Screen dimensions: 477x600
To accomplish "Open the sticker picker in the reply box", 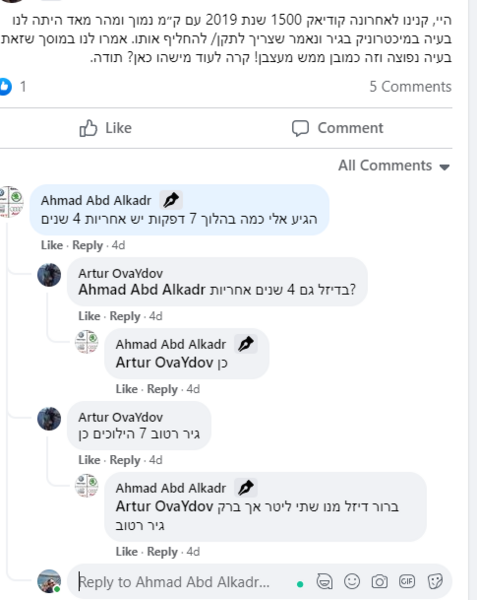I will (x=435, y=582).
